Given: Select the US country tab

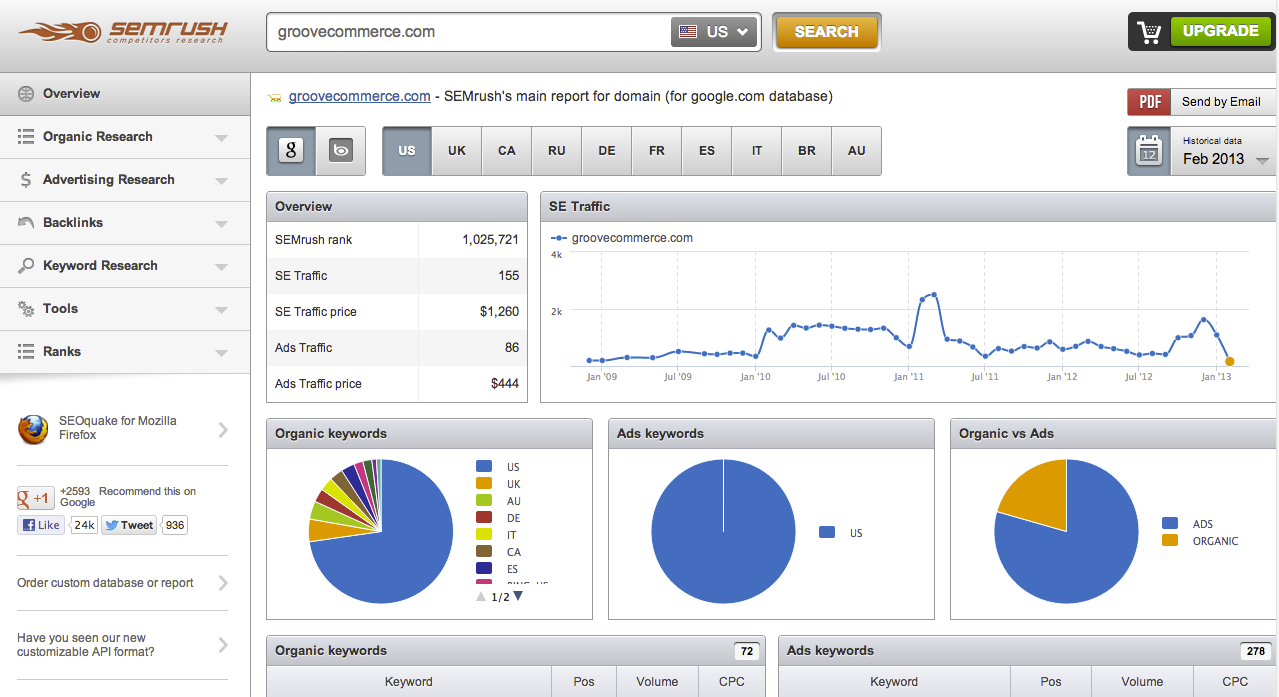Looking at the screenshot, I should point(407,151).
